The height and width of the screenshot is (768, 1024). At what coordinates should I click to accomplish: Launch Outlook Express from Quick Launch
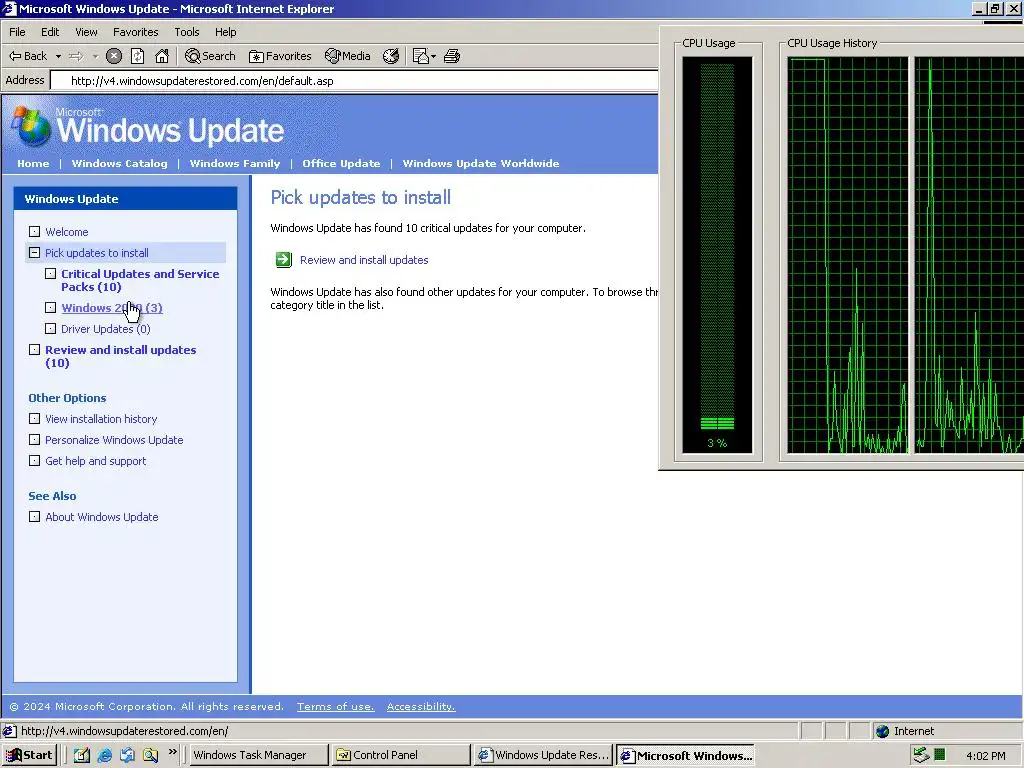click(127, 755)
